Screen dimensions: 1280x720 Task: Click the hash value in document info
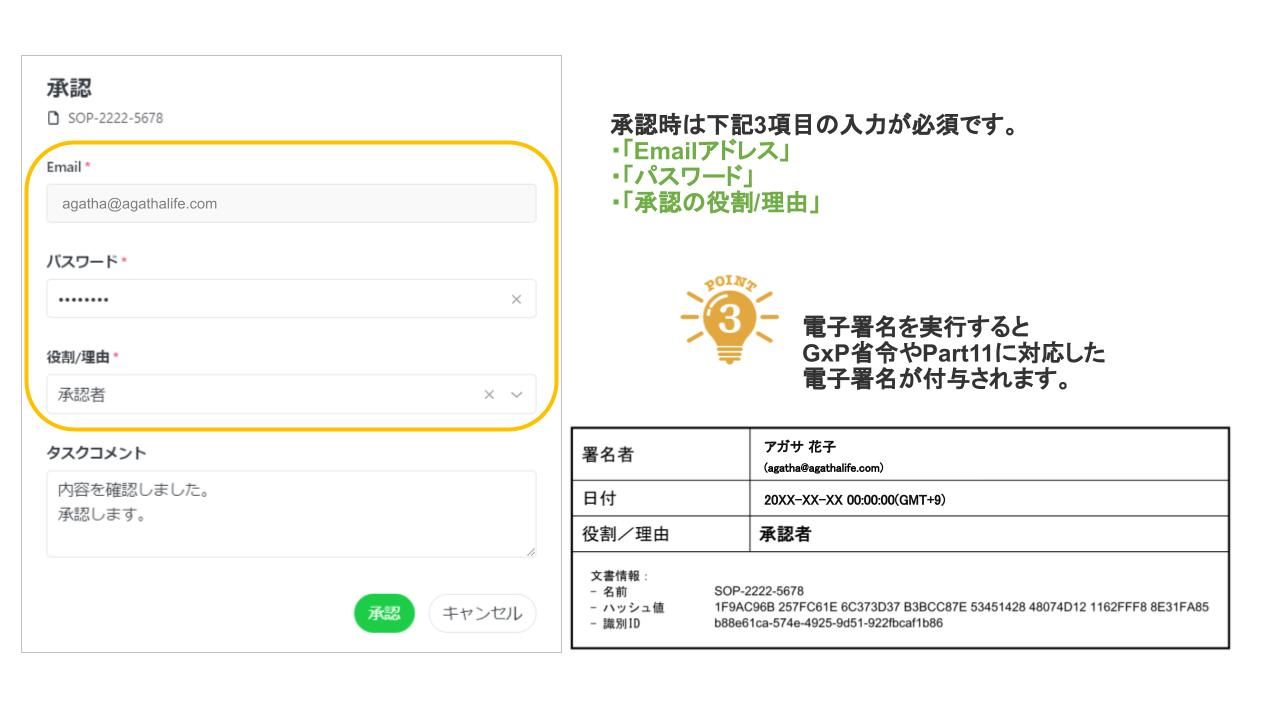(x=961, y=607)
